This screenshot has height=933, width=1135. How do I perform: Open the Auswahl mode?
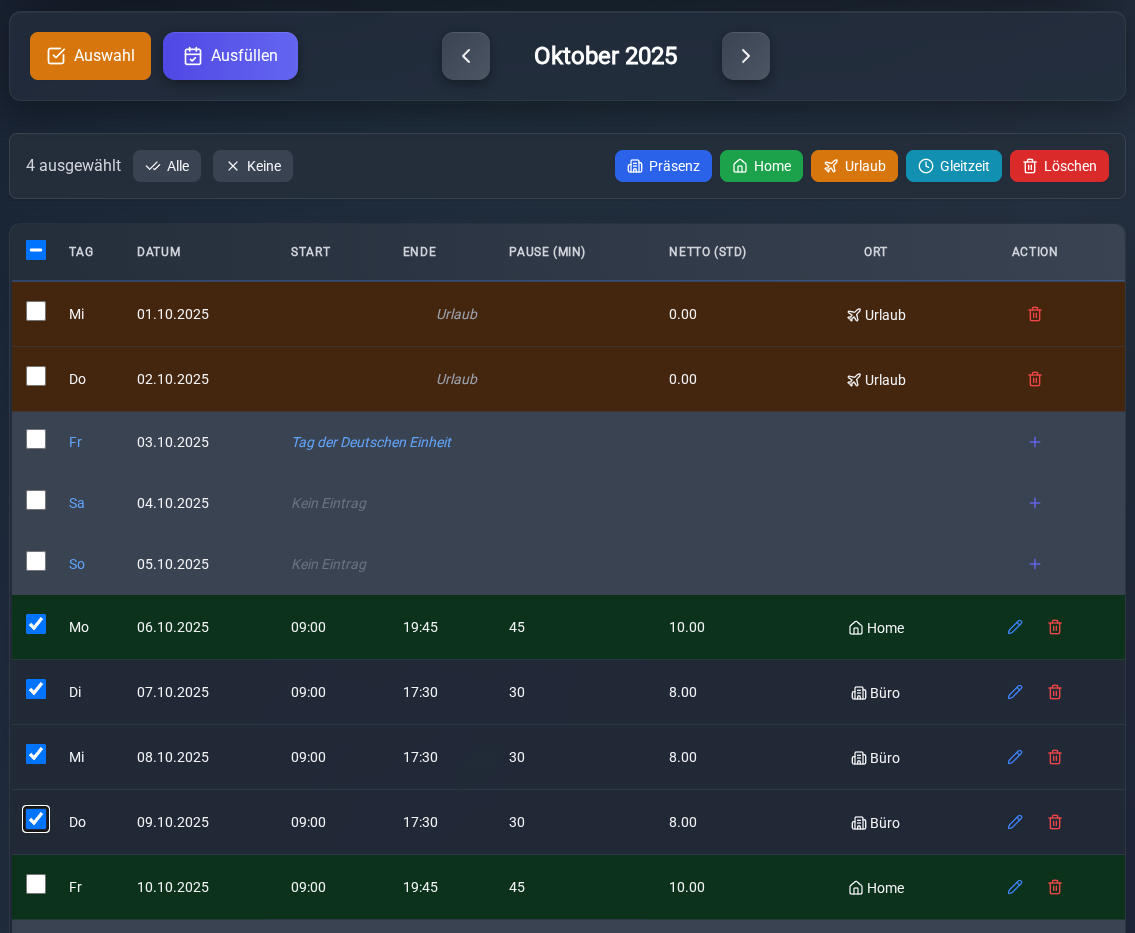tap(90, 56)
